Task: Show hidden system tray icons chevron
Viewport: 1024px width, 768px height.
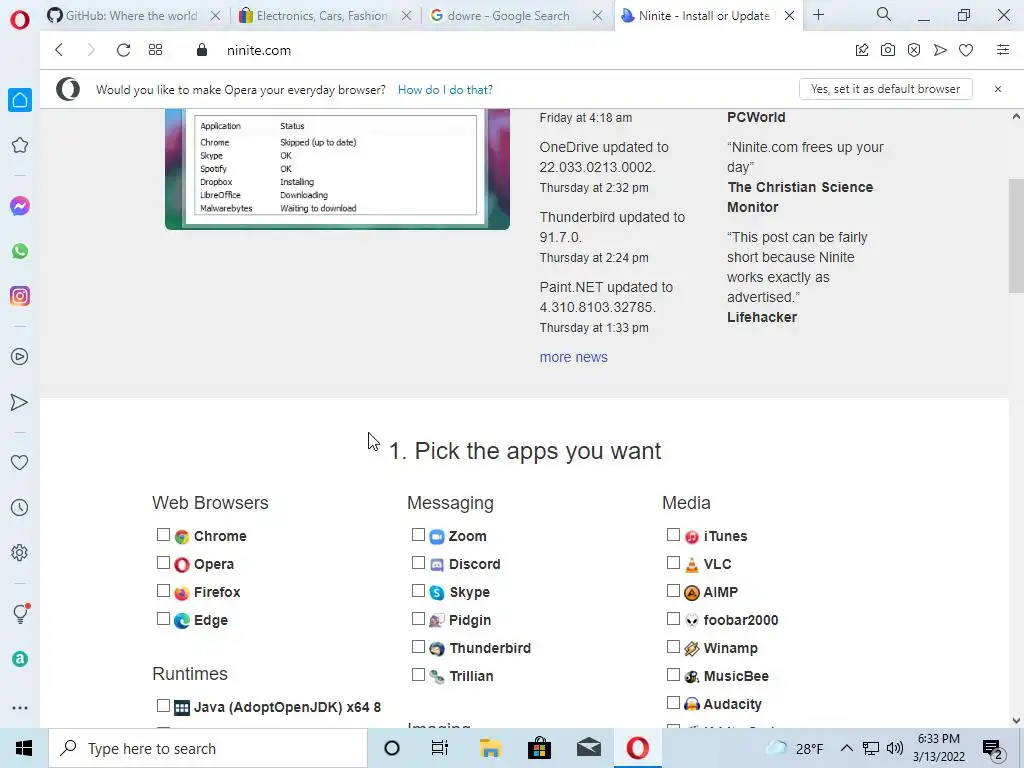Action: click(846, 748)
